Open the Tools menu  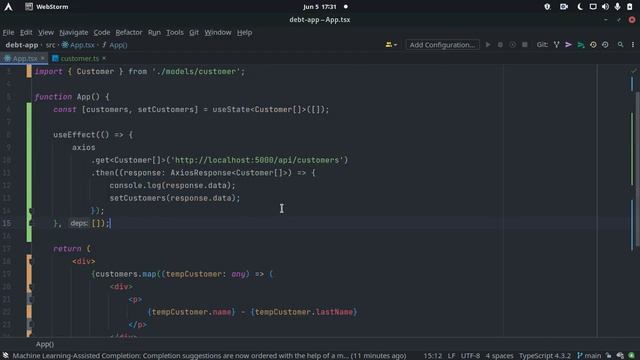[x=175, y=32]
